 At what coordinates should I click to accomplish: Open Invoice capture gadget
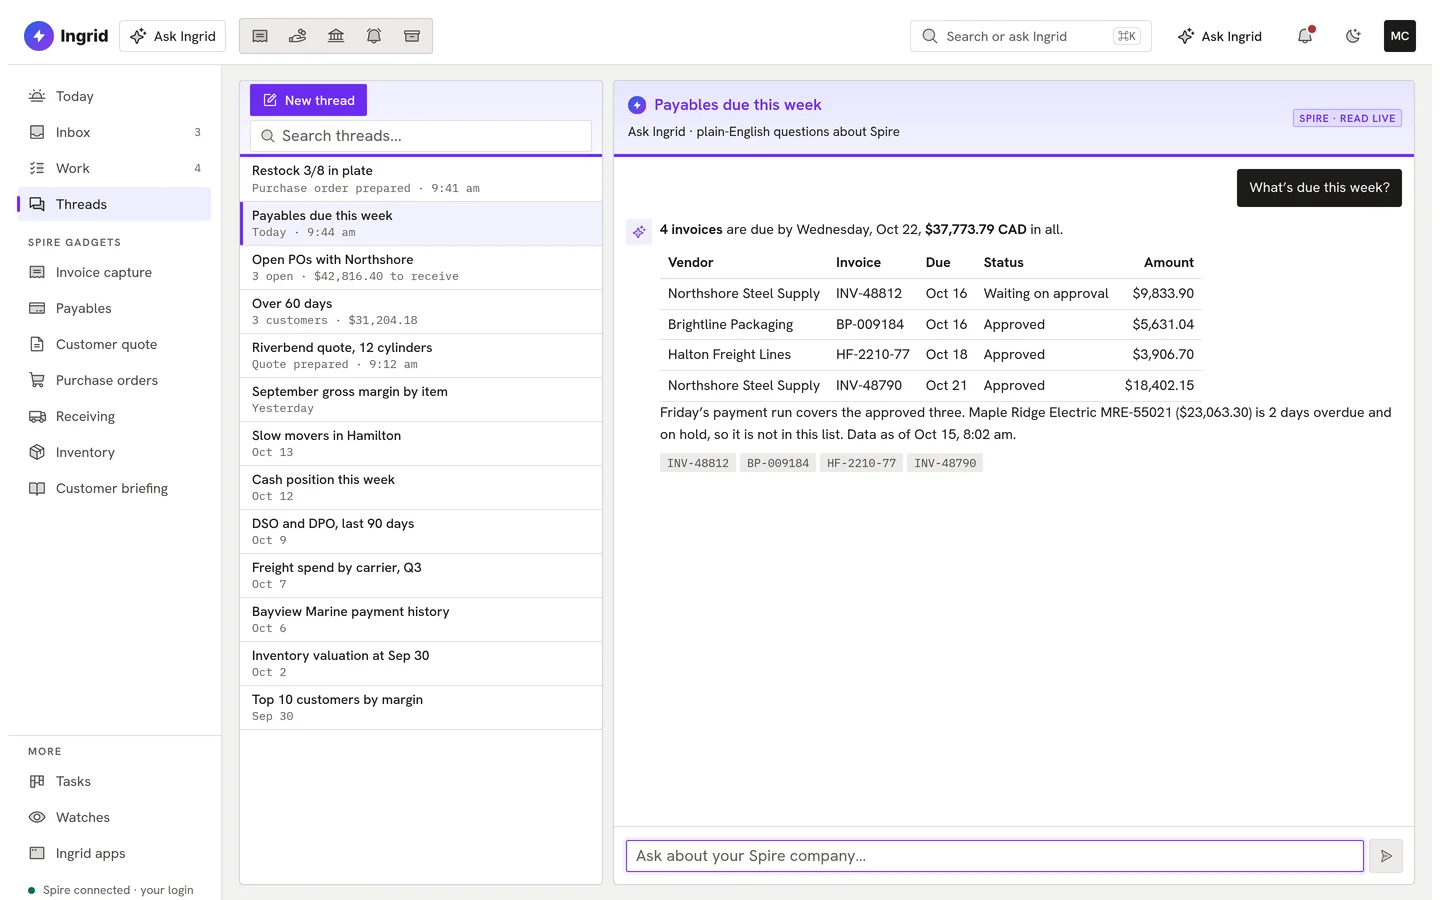point(114,272)
